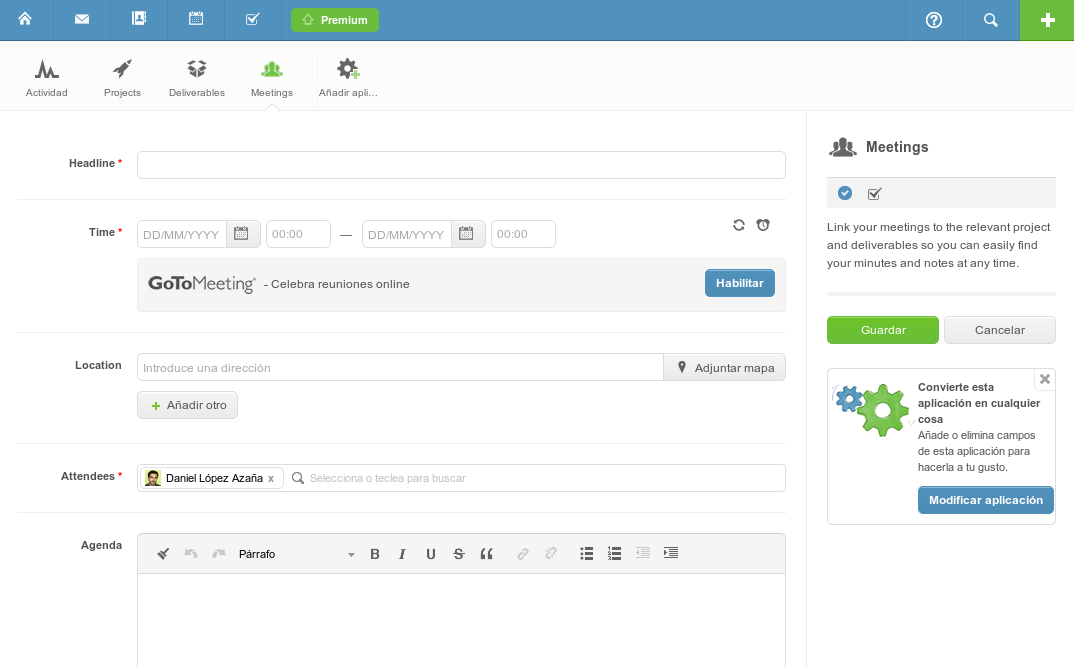Open the start date calendar picker
The width and height of the screenshot is (1074, 667).
[242, 234]
